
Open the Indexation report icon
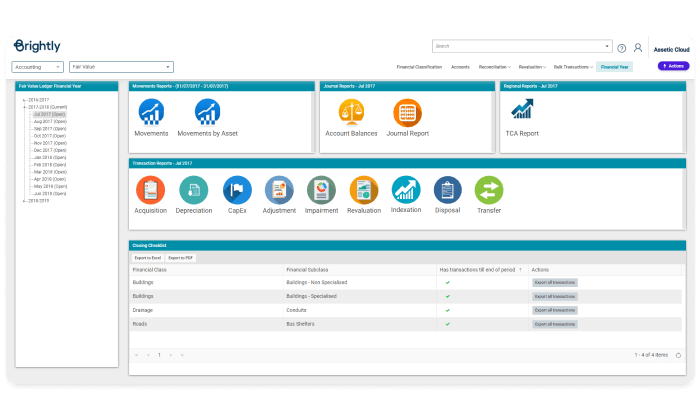[406, 189]
